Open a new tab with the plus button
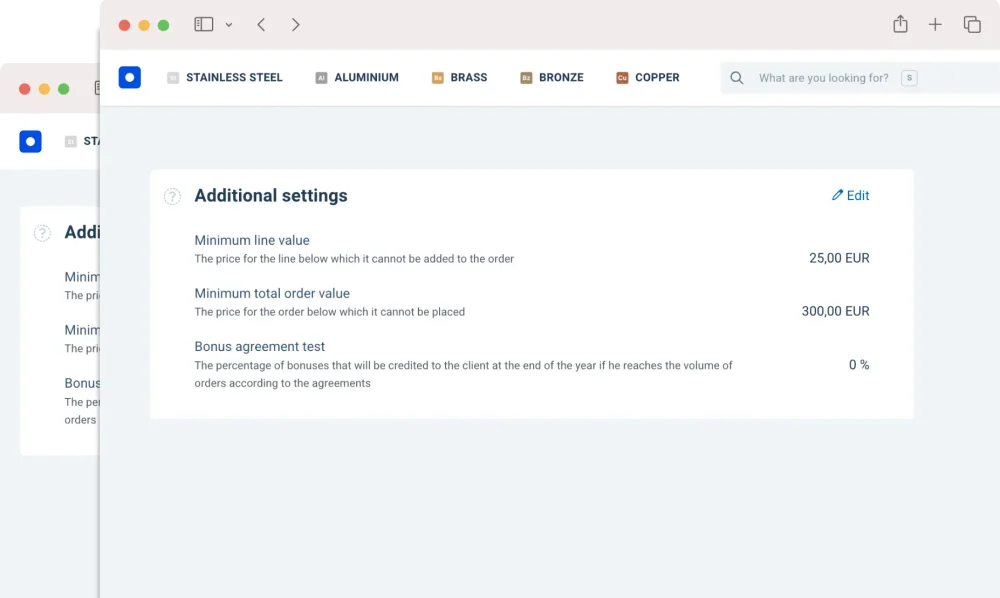The image size is (1000, 598). click(x=936, y=24)
